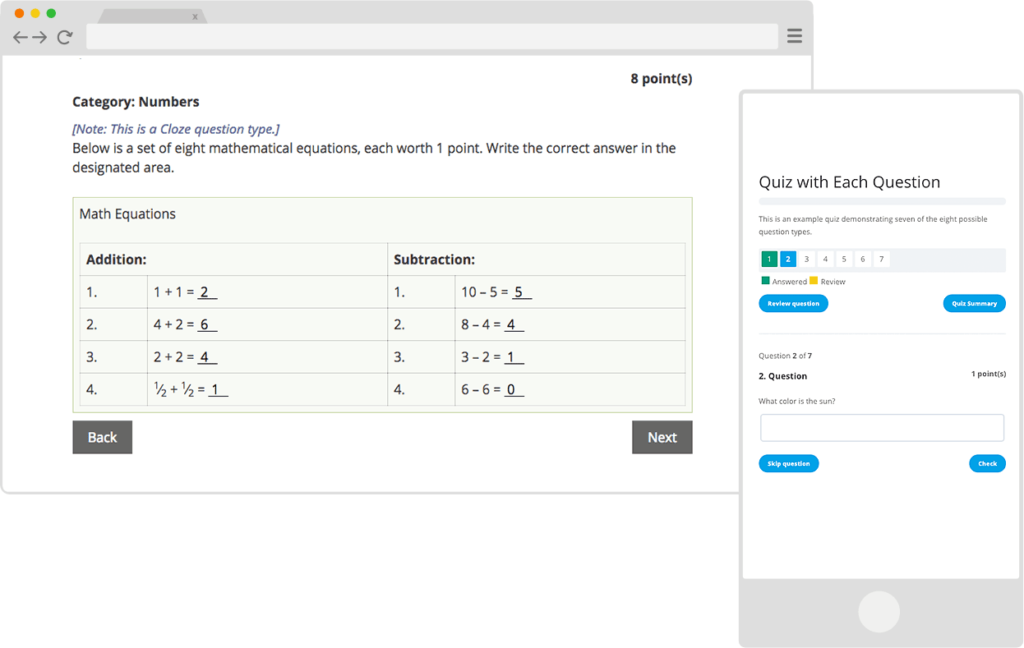Select question 5 in the navigator
The image size is (1024, 648).
(x=844, y=259)
